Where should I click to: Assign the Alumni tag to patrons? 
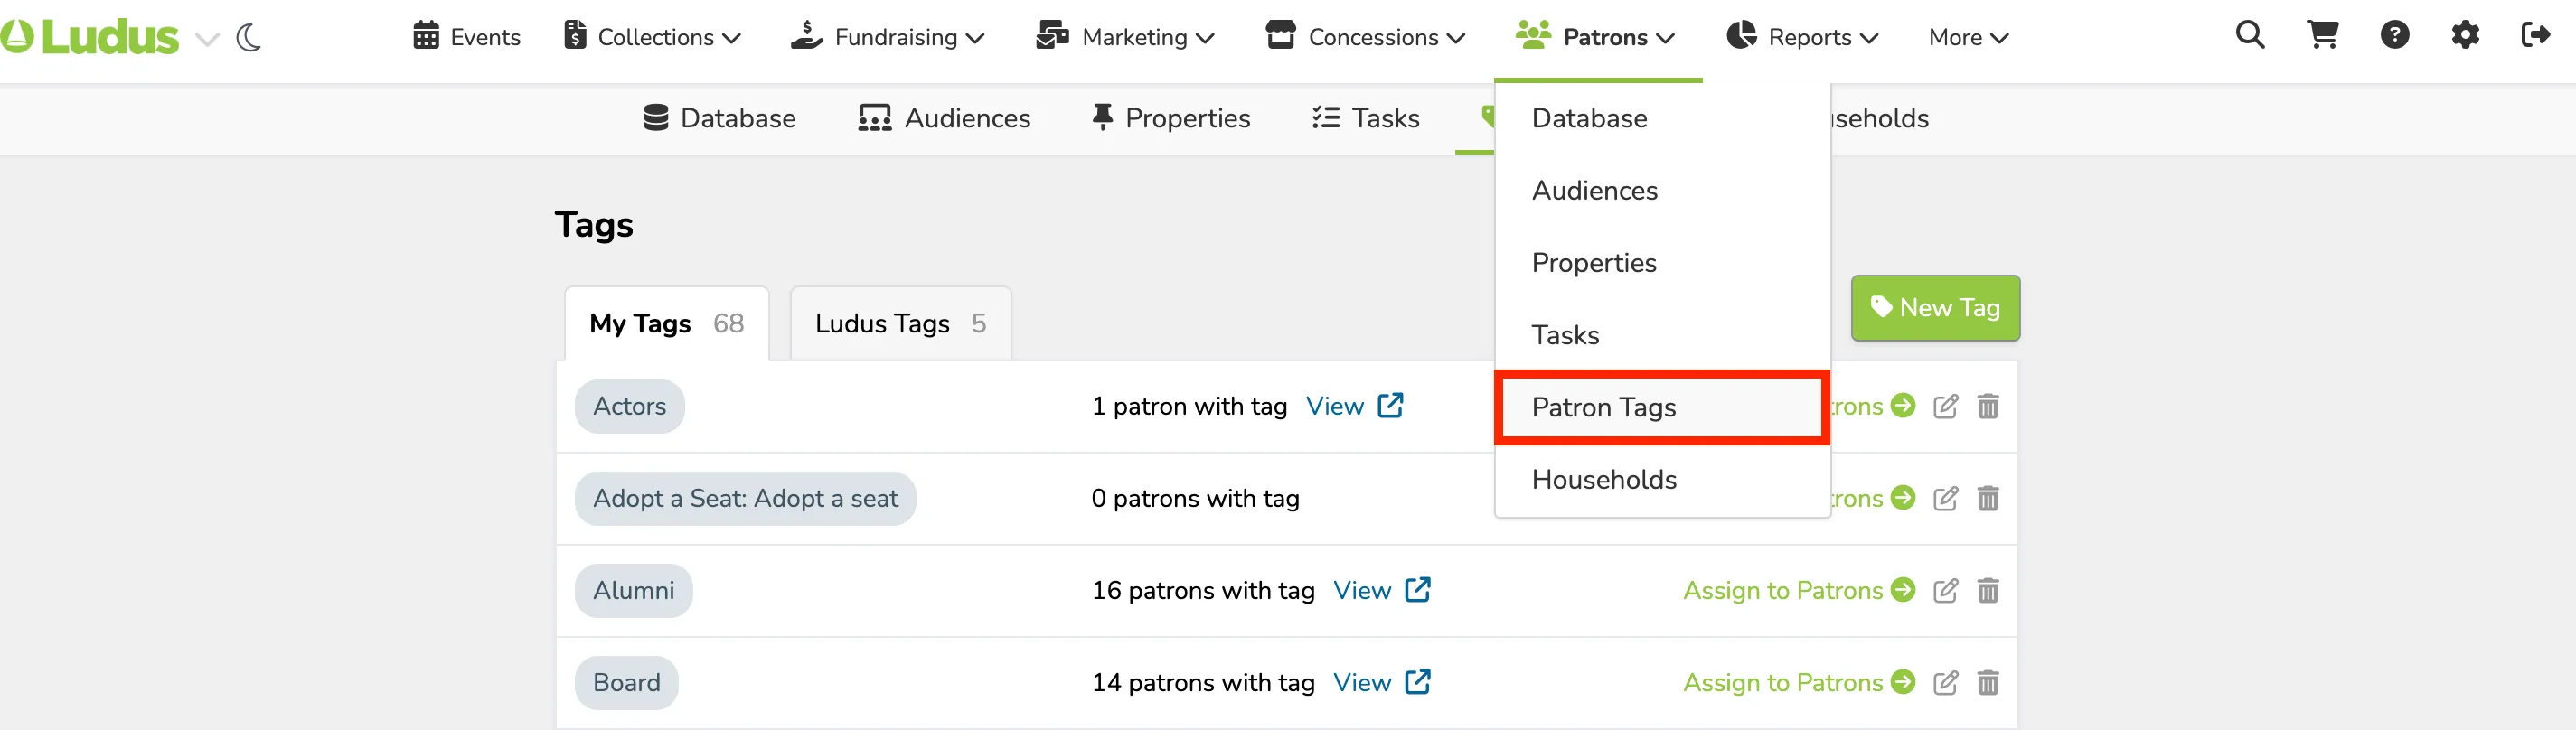(1799, 590)
